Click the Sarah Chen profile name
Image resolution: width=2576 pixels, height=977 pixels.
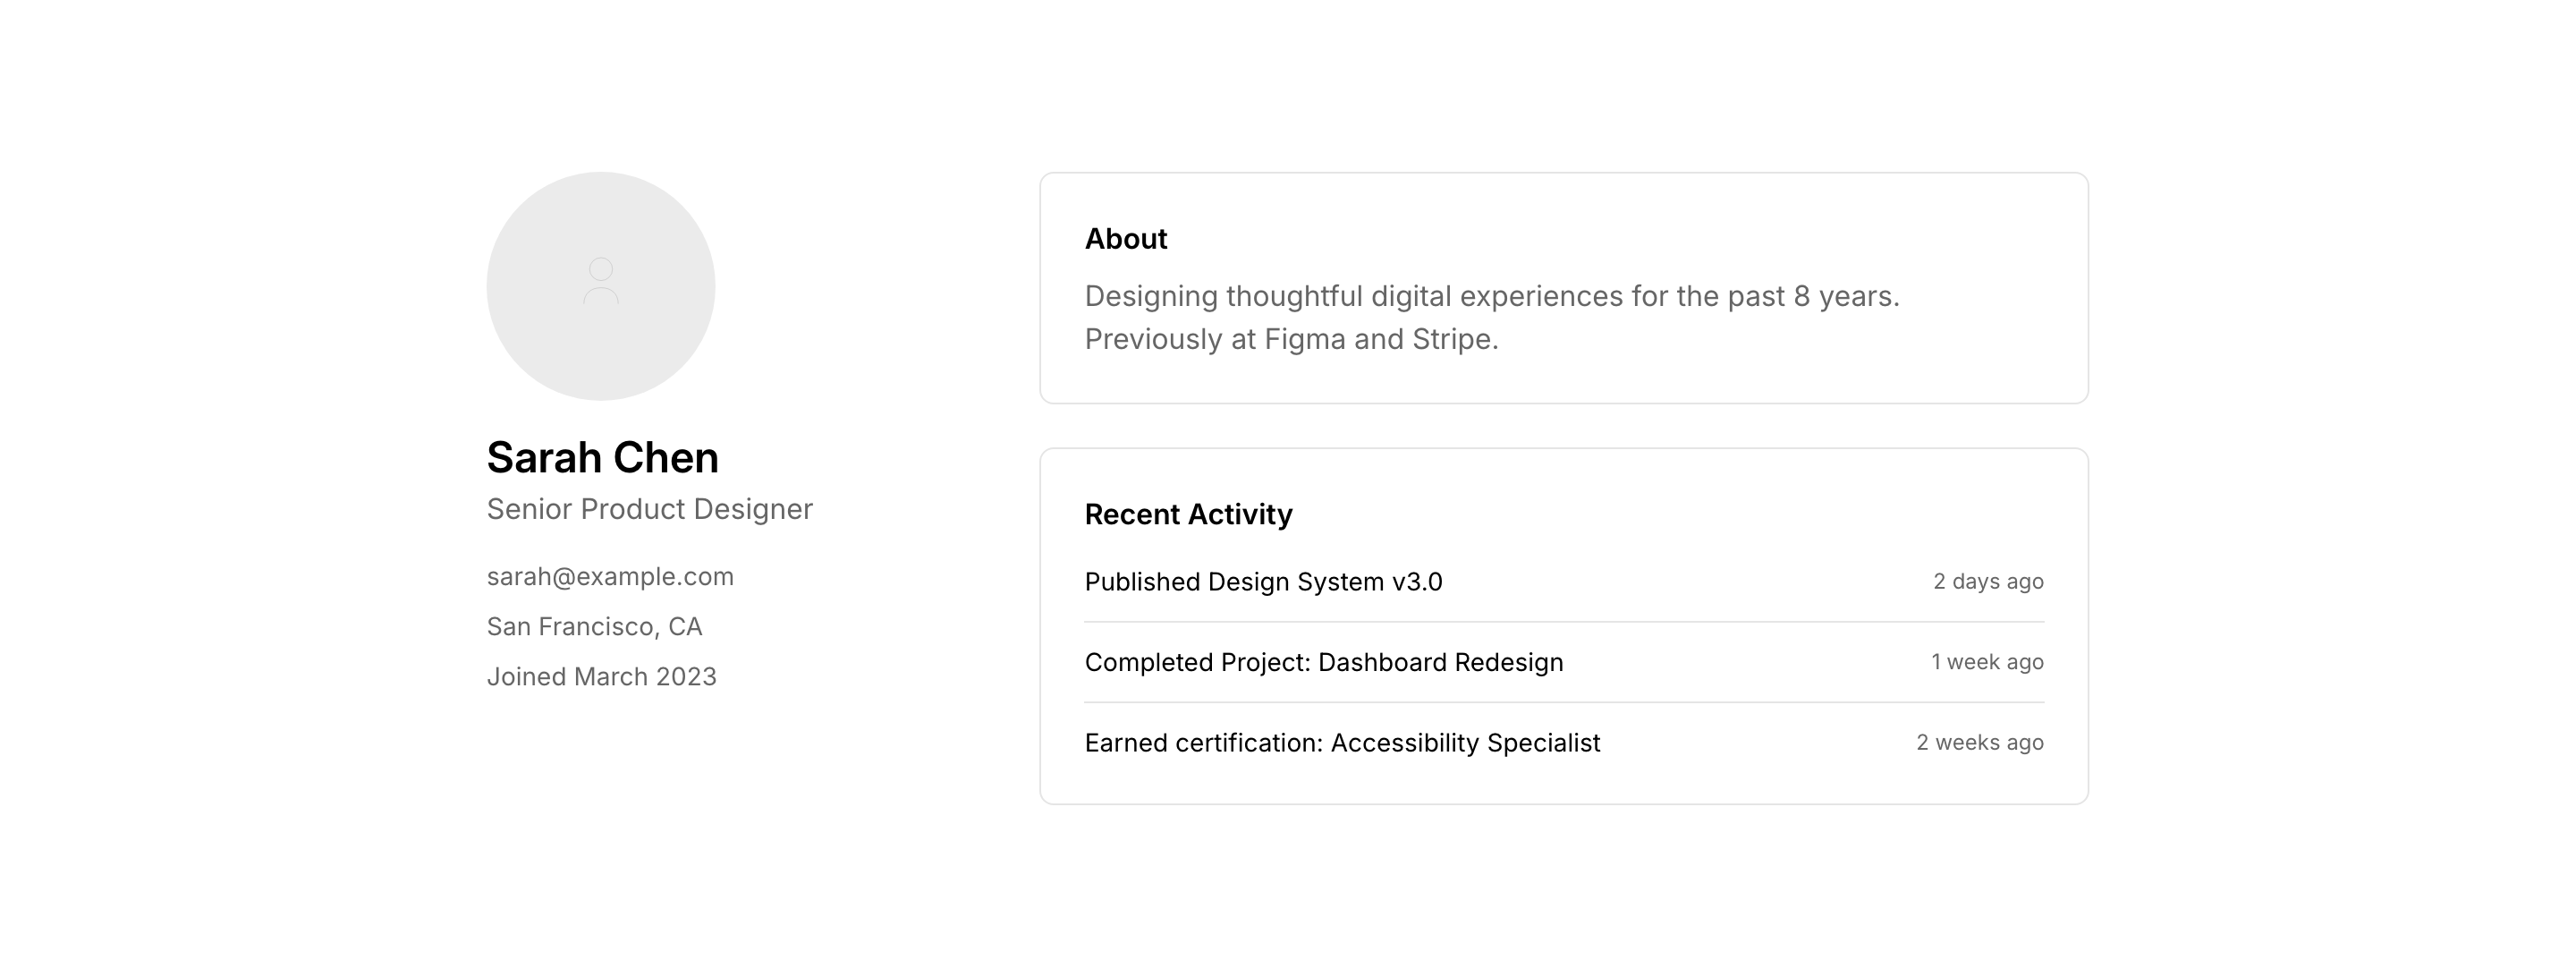coord(602,458)
